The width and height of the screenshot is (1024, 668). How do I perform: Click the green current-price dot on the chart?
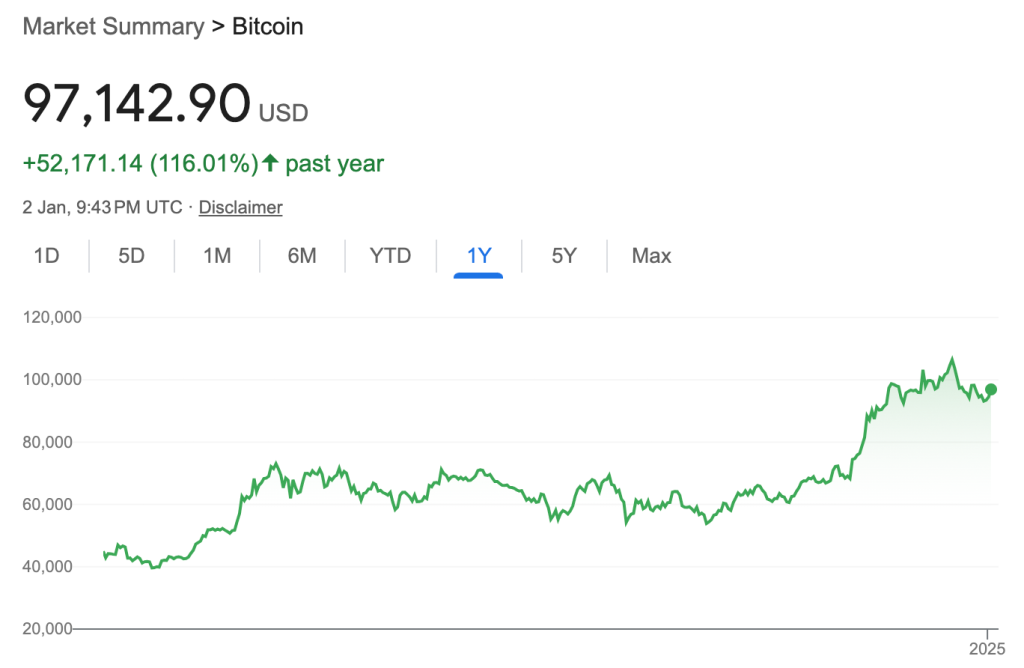(x=991, y=389)
